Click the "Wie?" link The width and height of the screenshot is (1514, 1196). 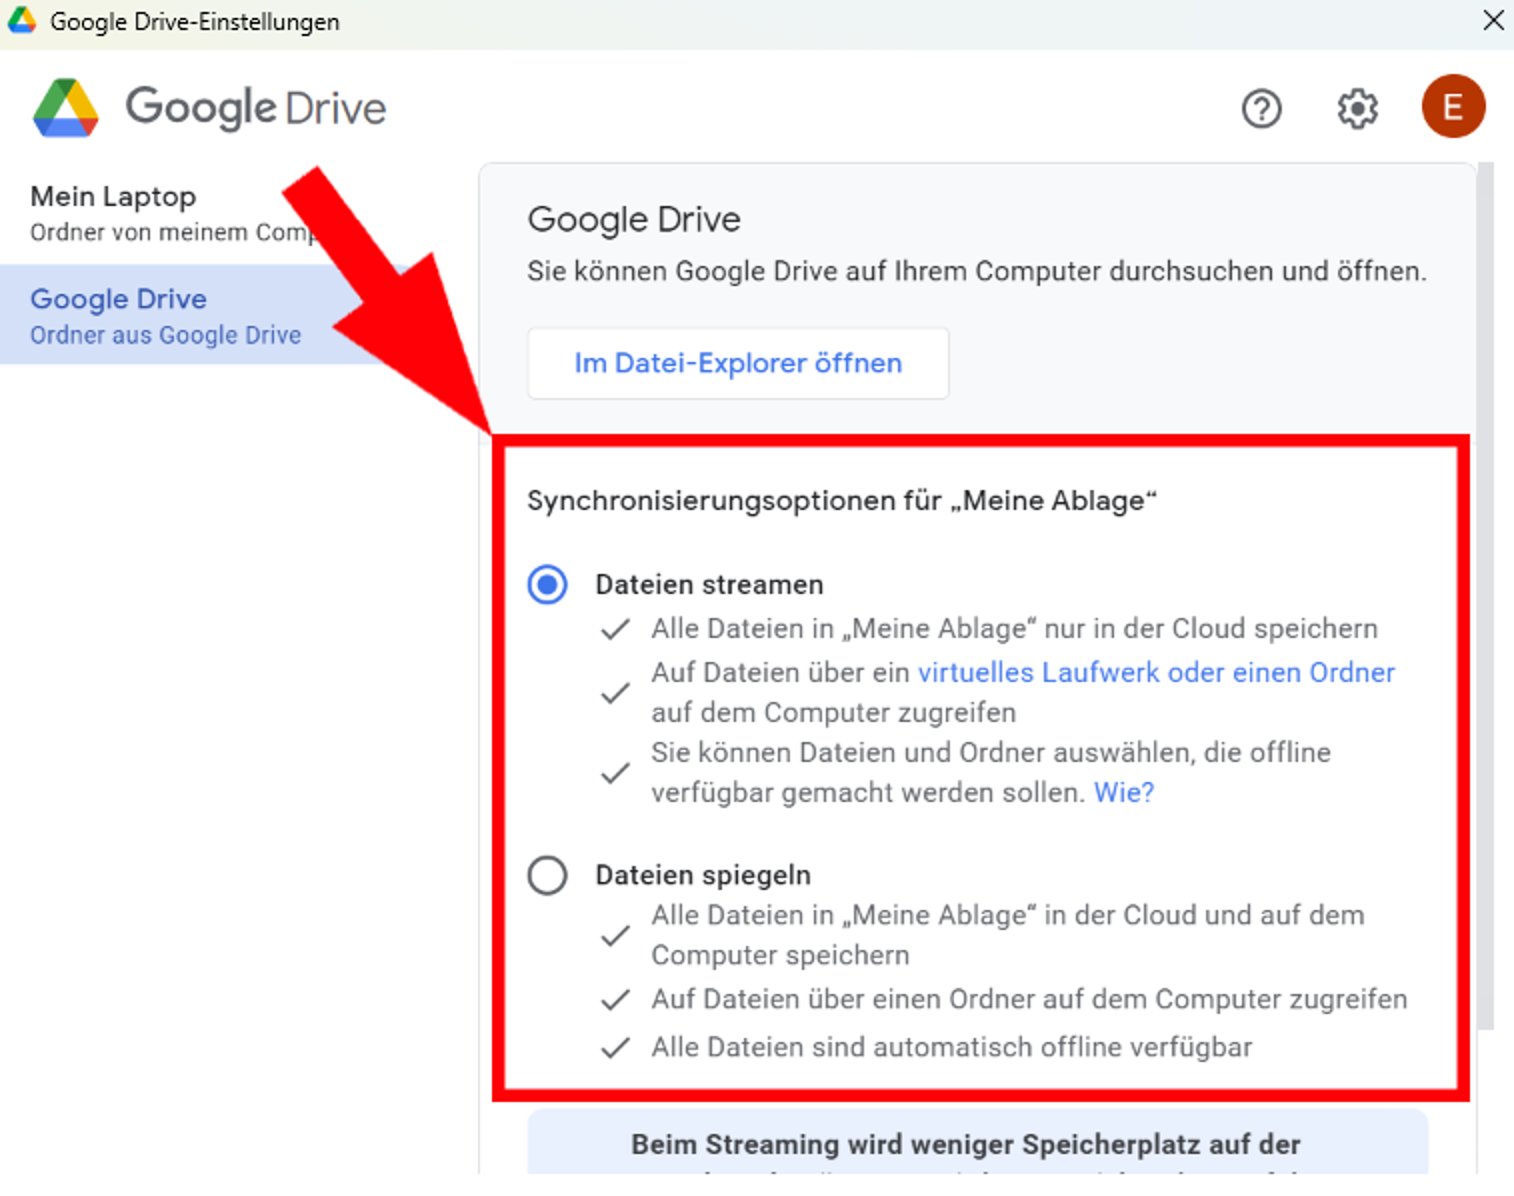tap(1123, 792)
